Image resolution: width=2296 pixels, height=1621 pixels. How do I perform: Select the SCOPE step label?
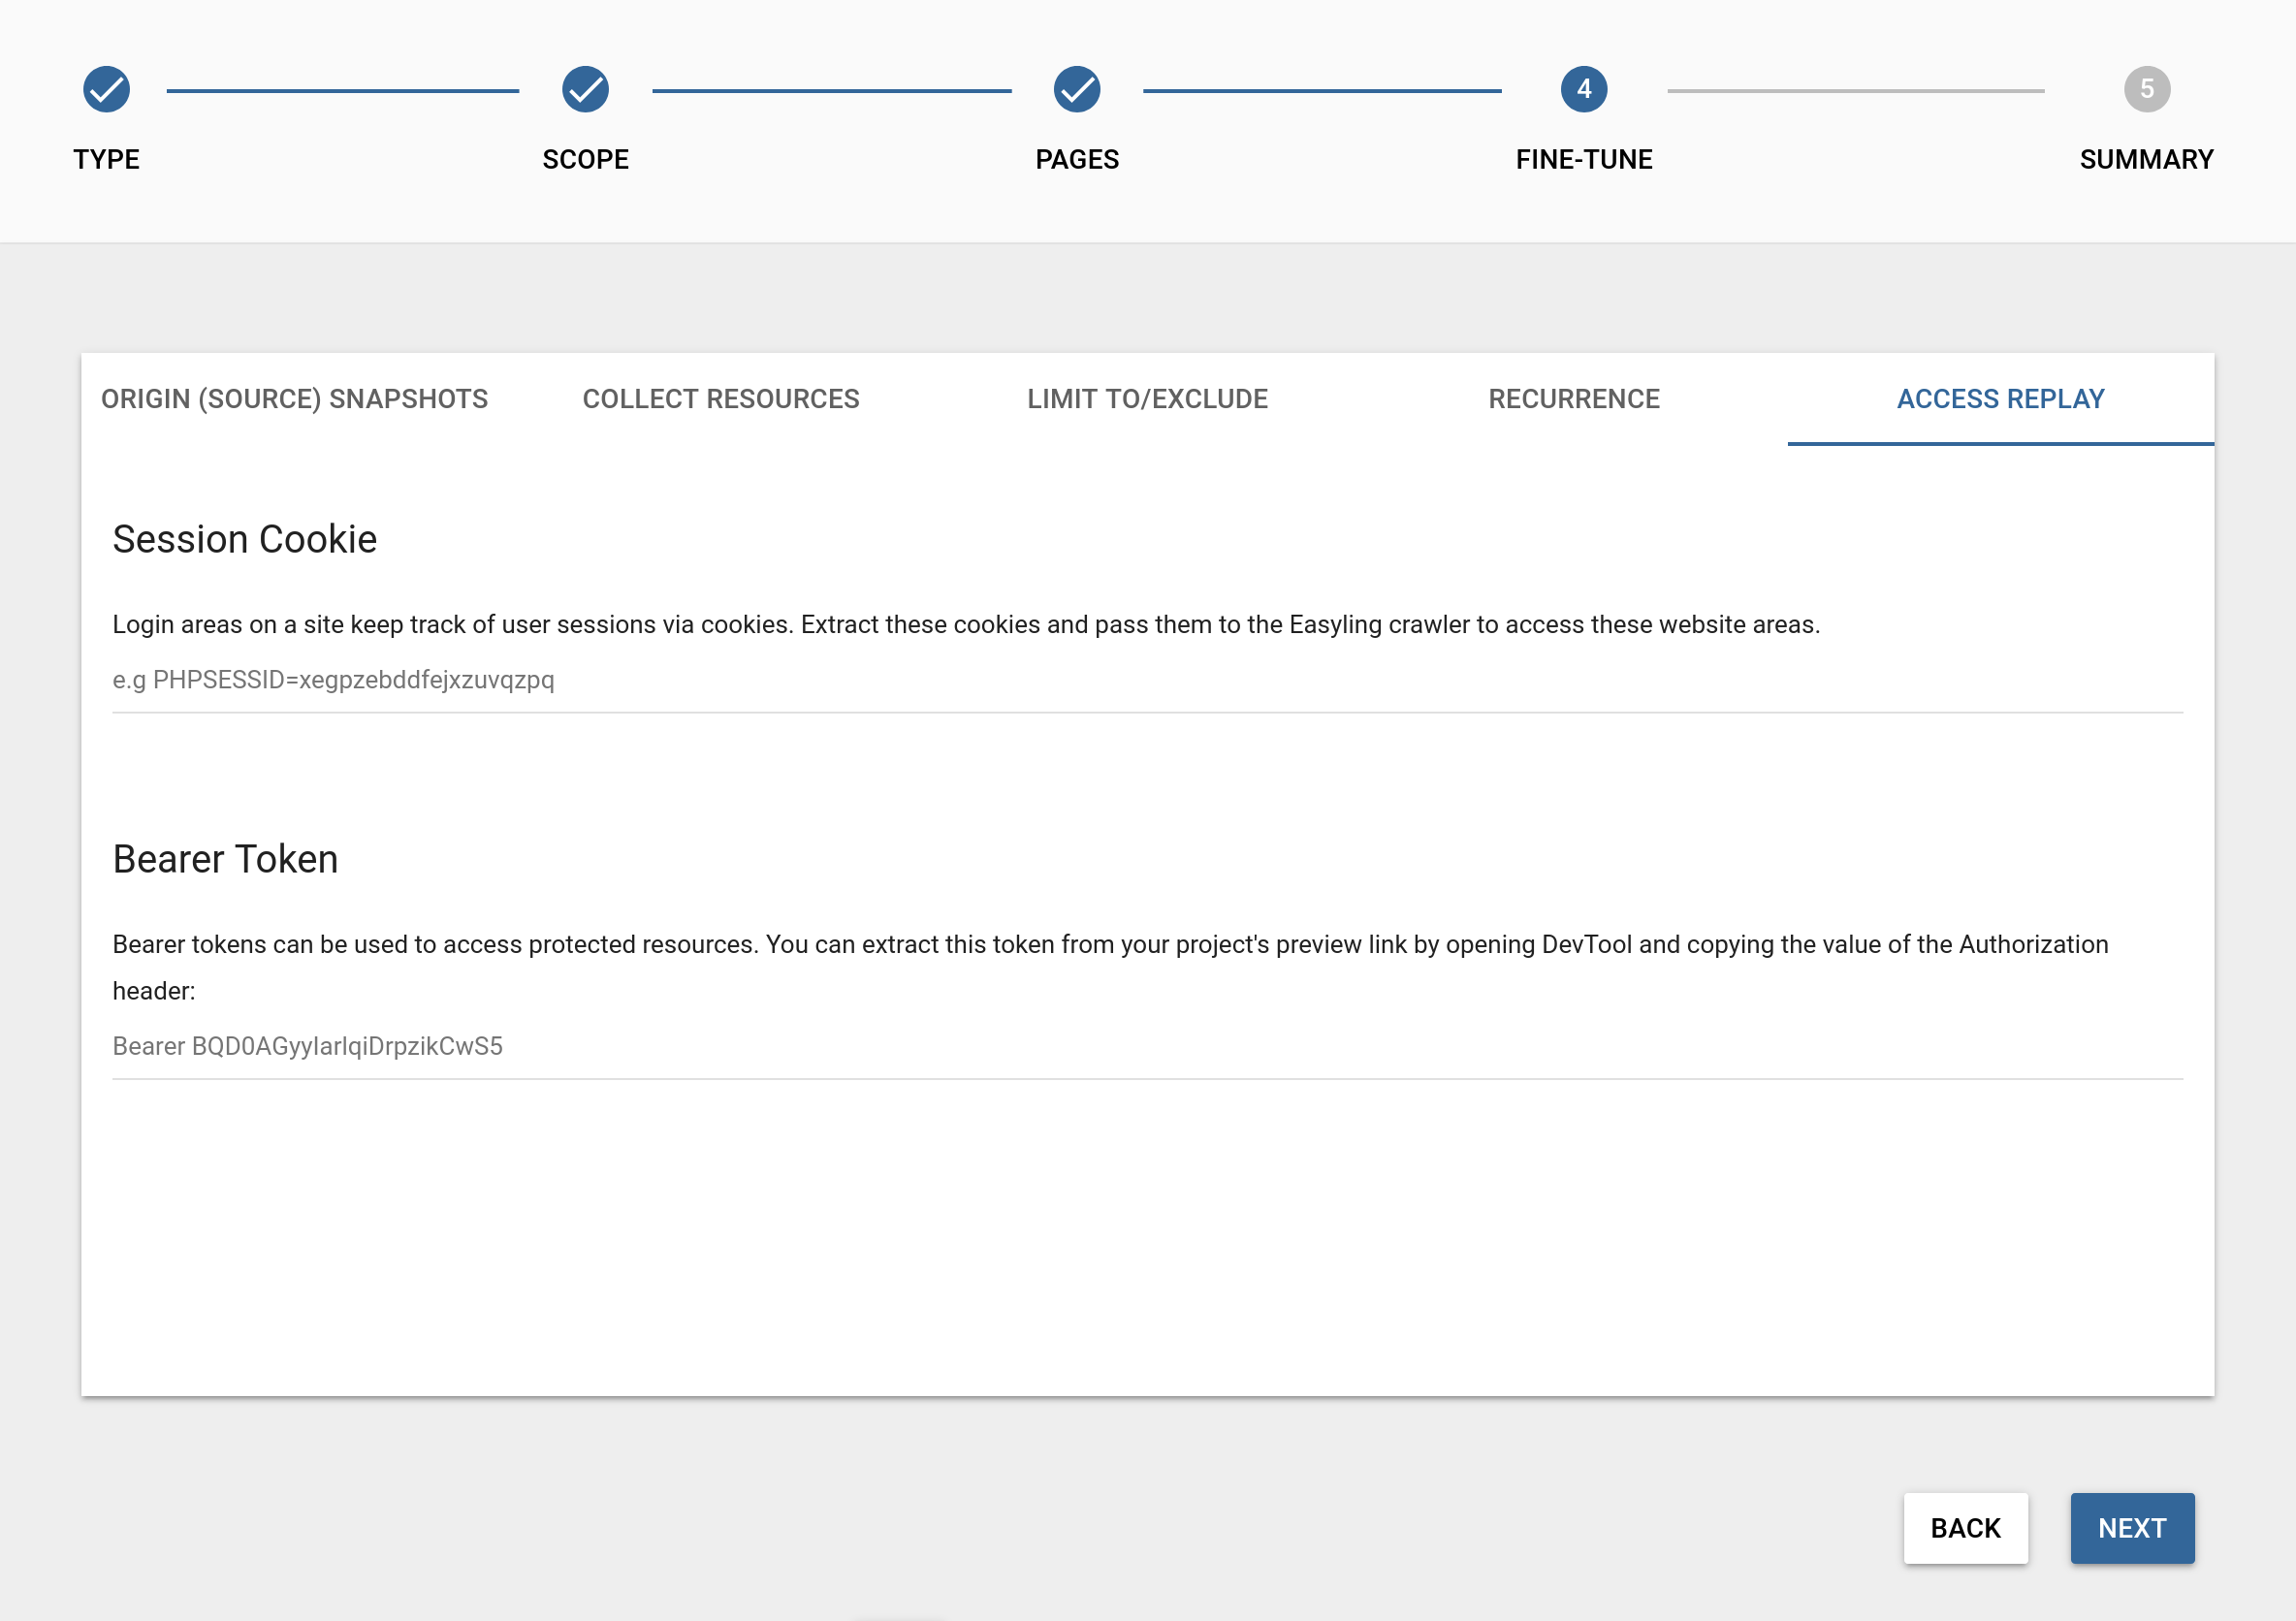(585, 159)
